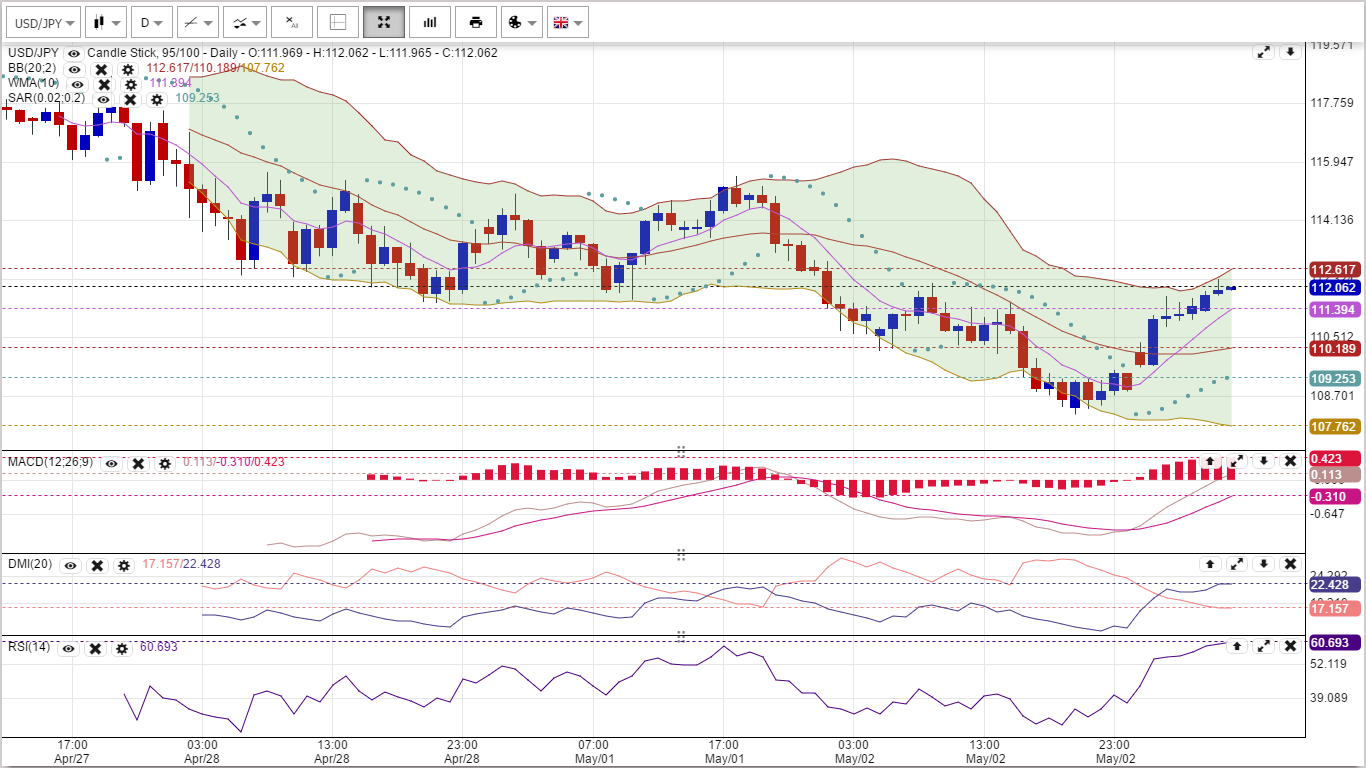Open the line drawing tools menu
The height and width of the screenshot is (768, 1366).
pos(197,22)
